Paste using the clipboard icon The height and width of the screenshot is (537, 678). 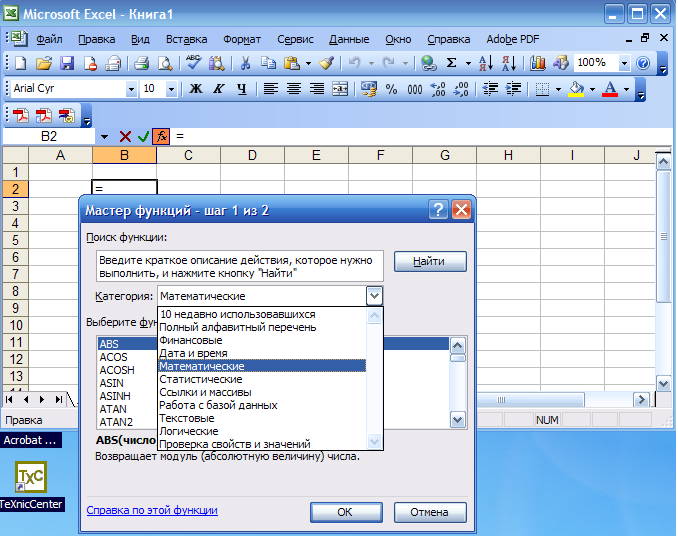[x=292, y=64]
